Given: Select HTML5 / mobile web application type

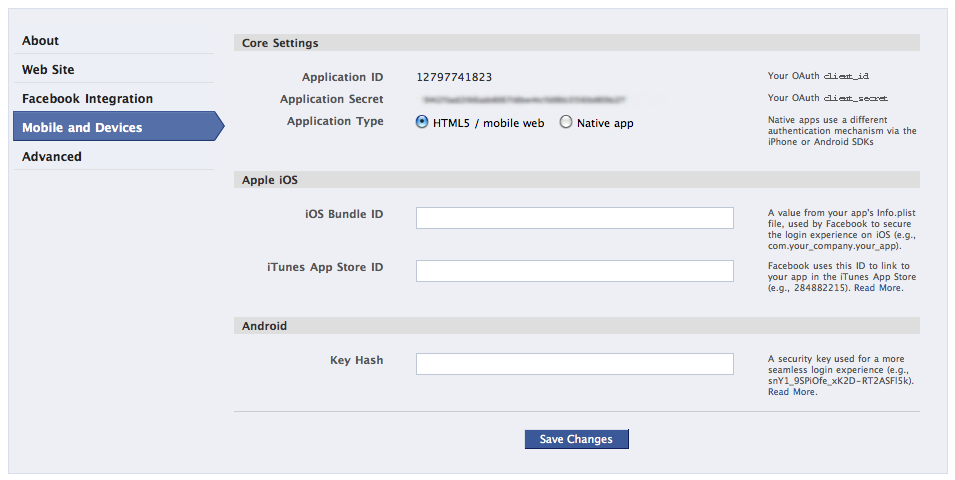Looking at the screenshot, I should point(421,122).
